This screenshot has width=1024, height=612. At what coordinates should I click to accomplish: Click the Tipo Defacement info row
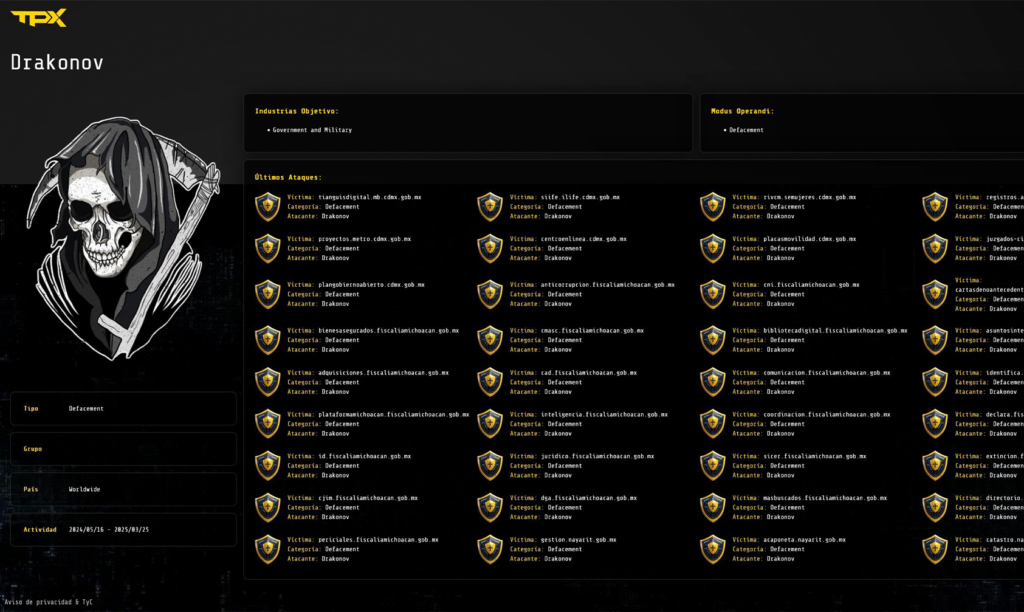123,408
